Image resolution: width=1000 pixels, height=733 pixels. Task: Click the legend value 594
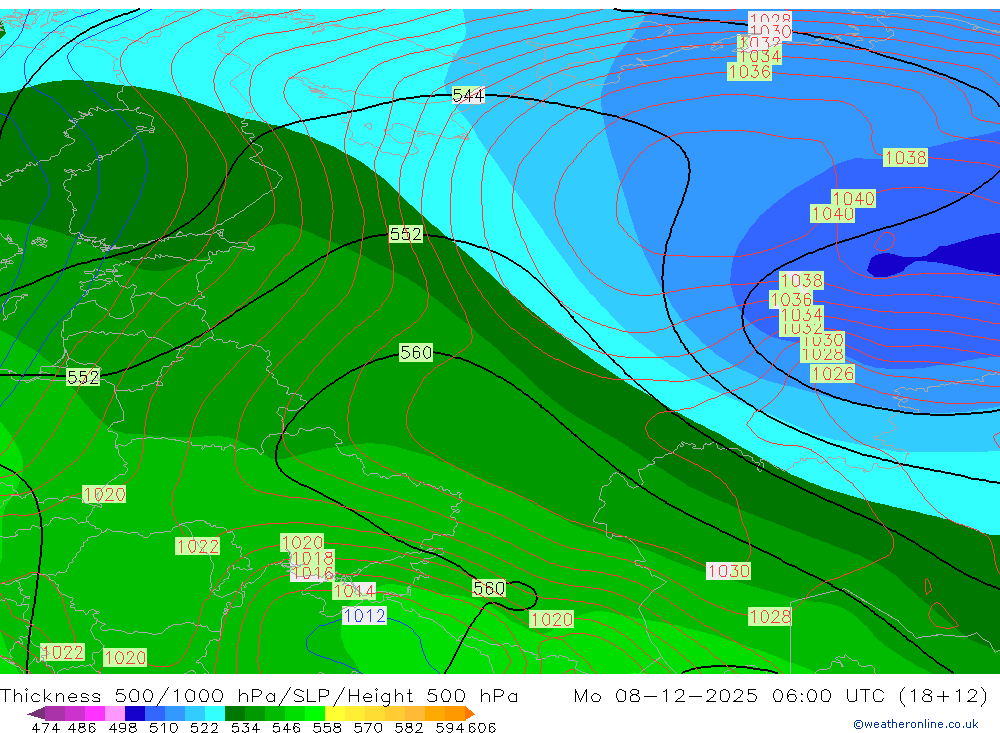[450, 727]
